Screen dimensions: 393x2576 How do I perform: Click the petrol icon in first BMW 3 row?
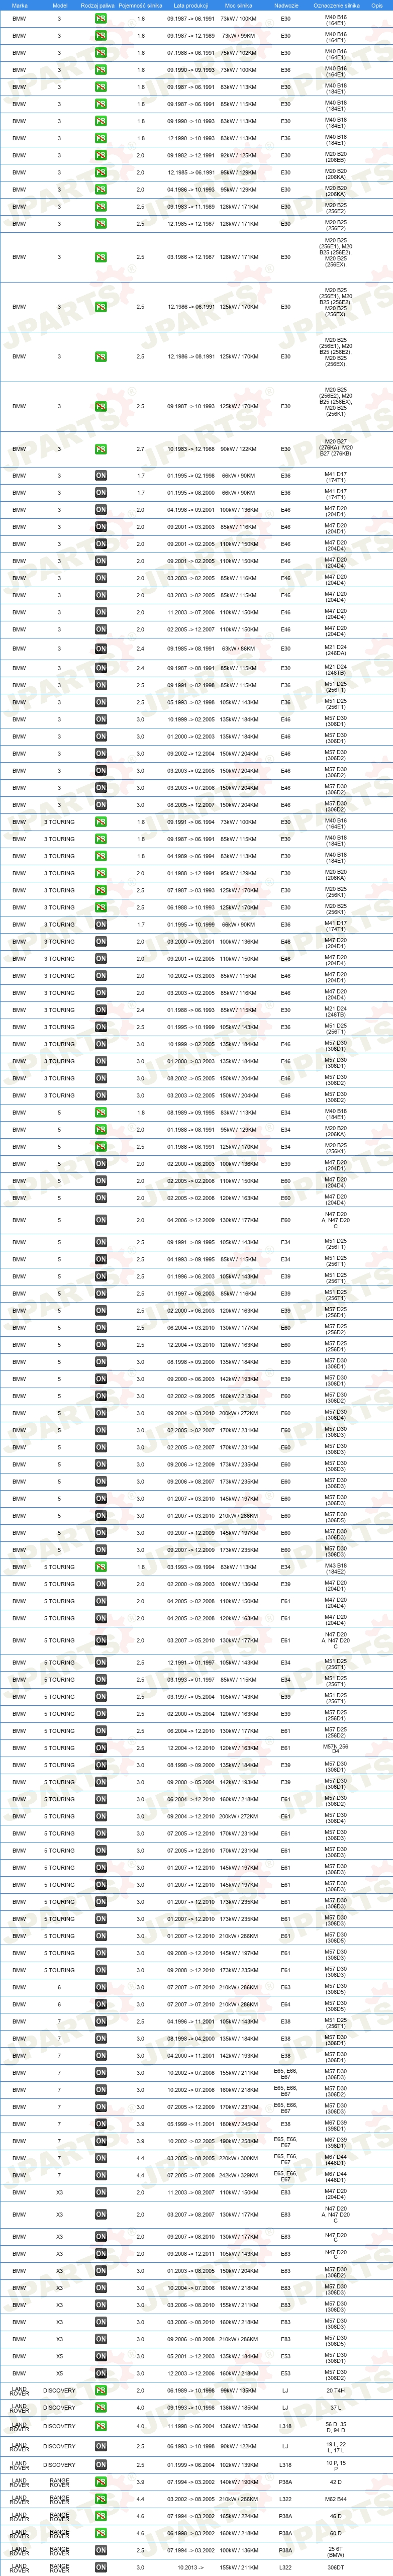101,19
